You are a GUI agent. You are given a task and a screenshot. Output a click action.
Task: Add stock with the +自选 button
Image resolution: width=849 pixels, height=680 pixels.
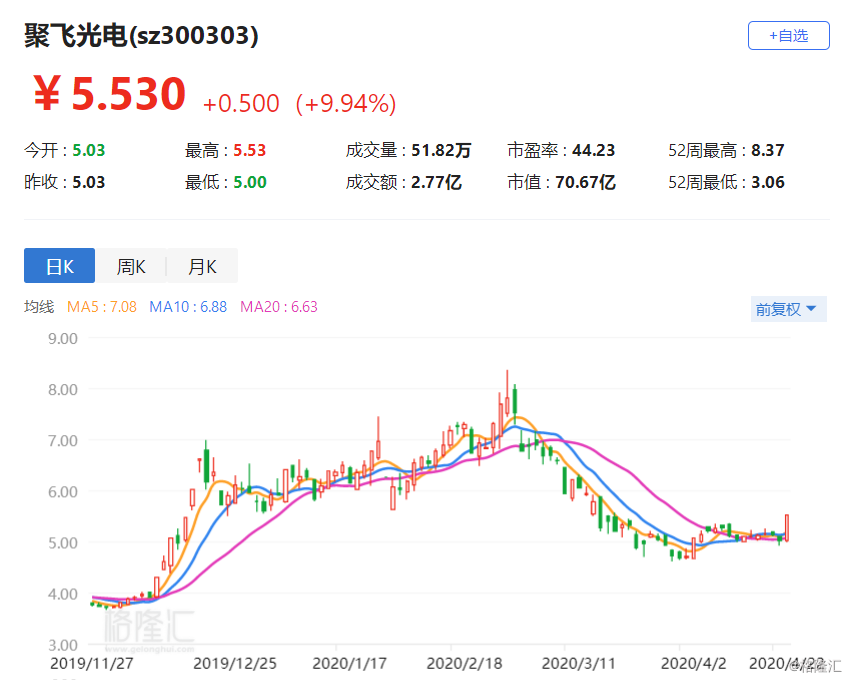788,36
